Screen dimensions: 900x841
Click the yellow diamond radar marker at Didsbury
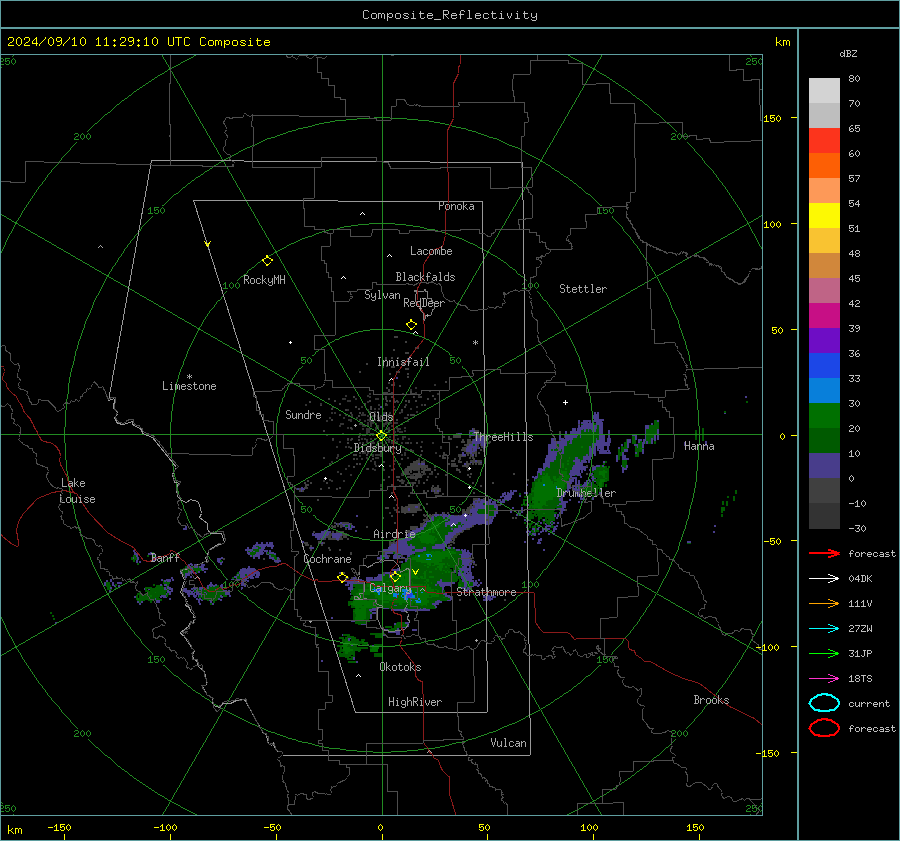pyautogui.click(x=381, y=436)
